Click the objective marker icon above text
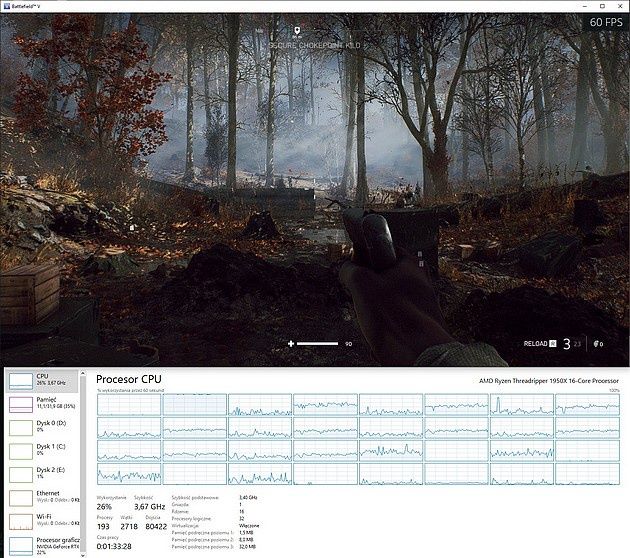The width and height of the screenshot is (630, 558). click(297, 31)
